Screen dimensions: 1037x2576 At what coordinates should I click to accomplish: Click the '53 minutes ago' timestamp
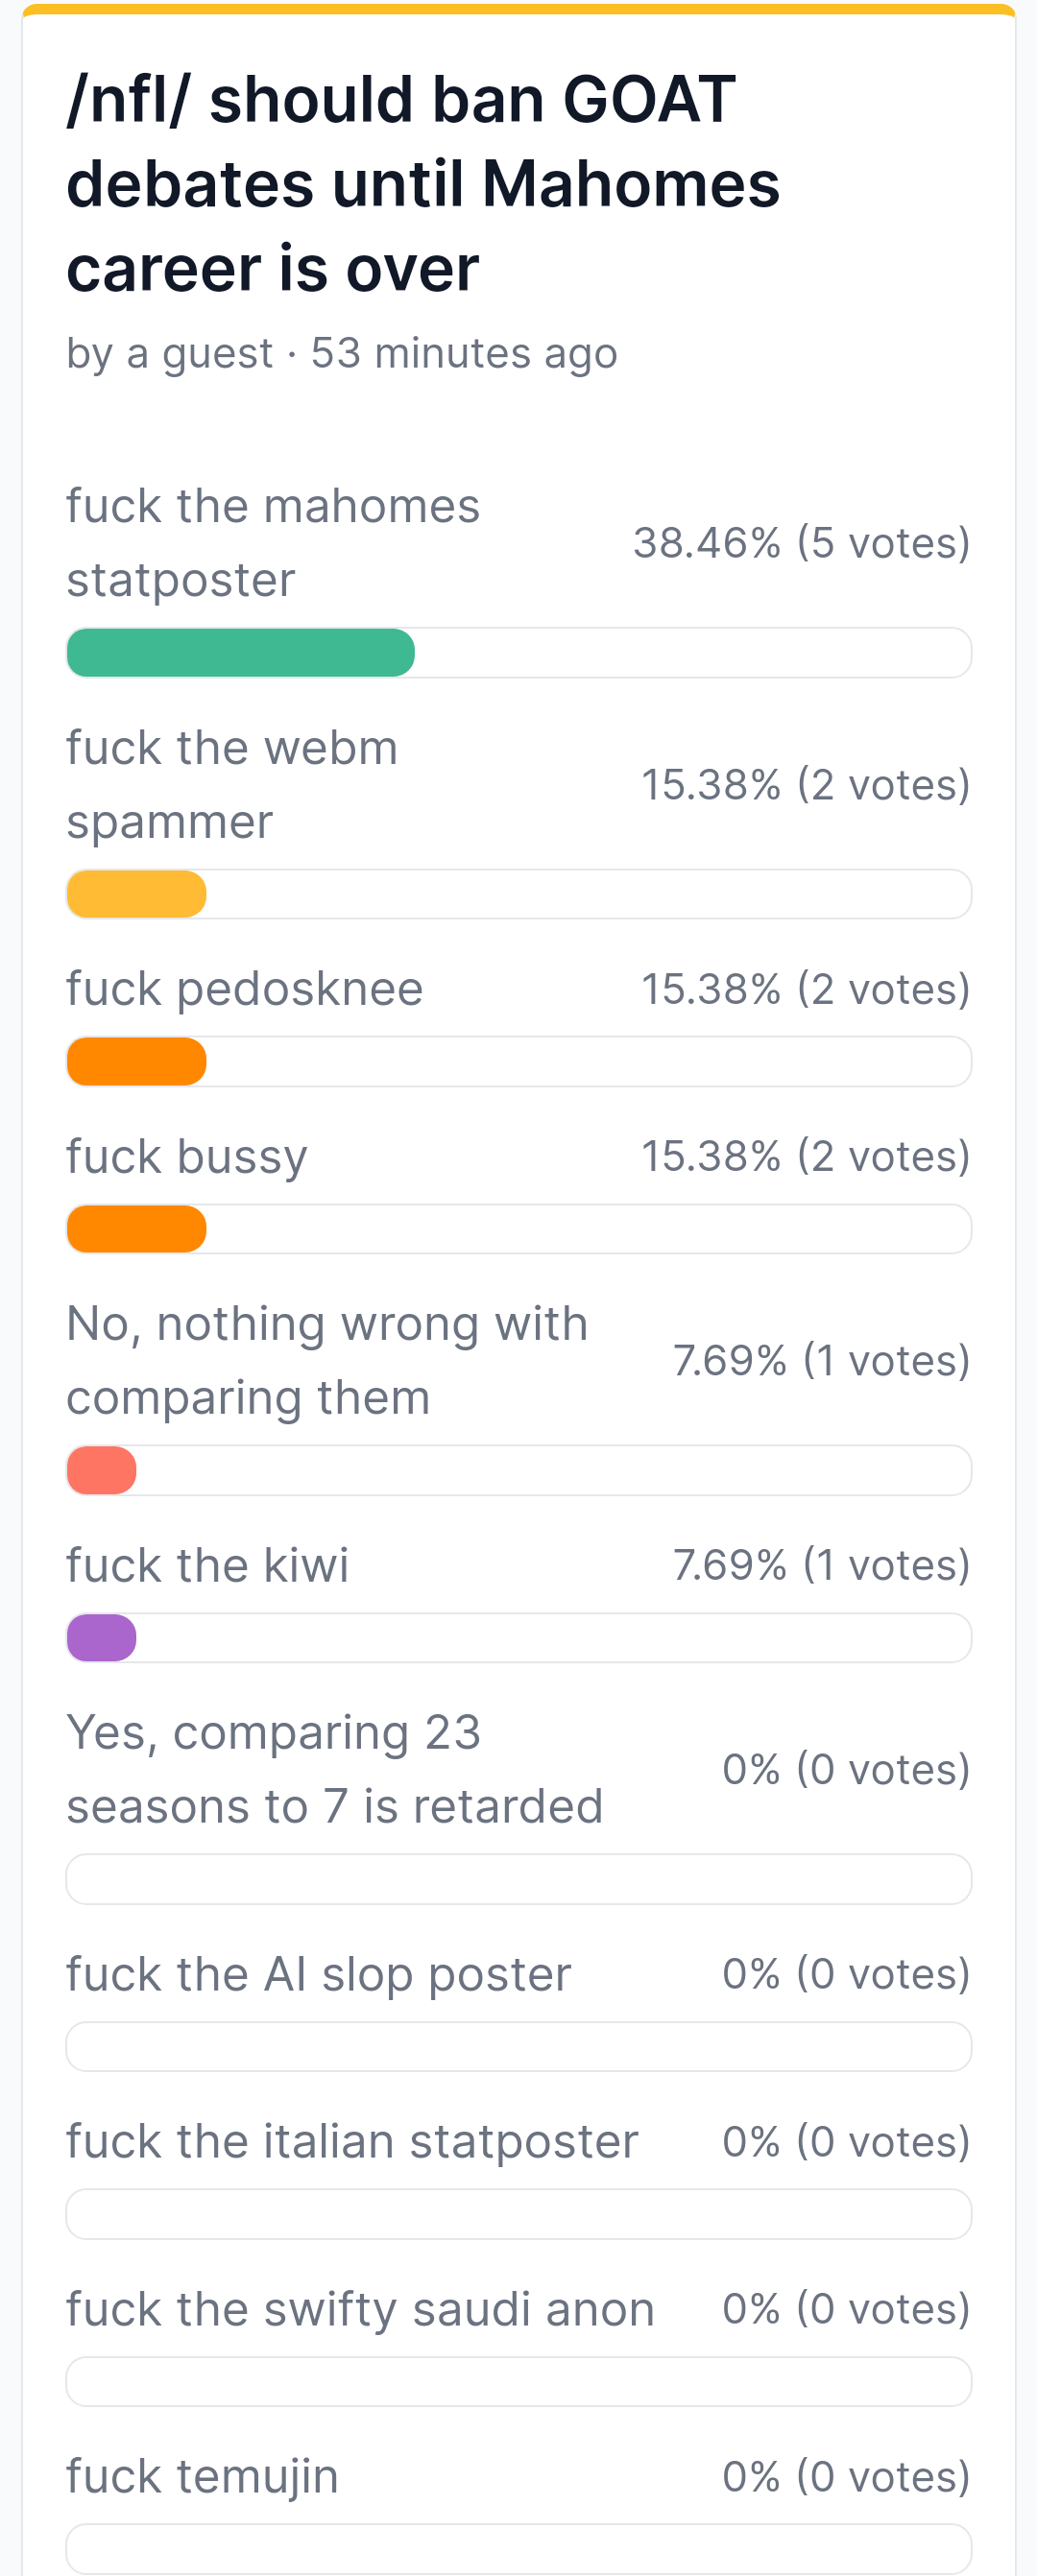click(x=463, y=353)
